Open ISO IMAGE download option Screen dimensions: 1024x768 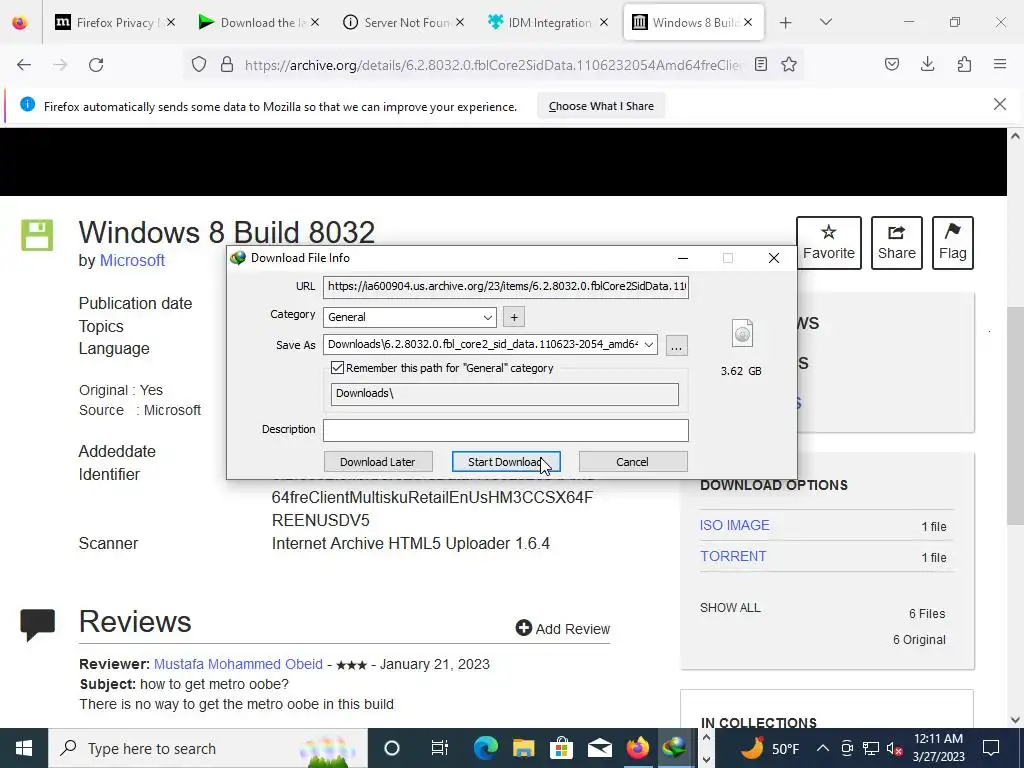(x=735, y=525)
